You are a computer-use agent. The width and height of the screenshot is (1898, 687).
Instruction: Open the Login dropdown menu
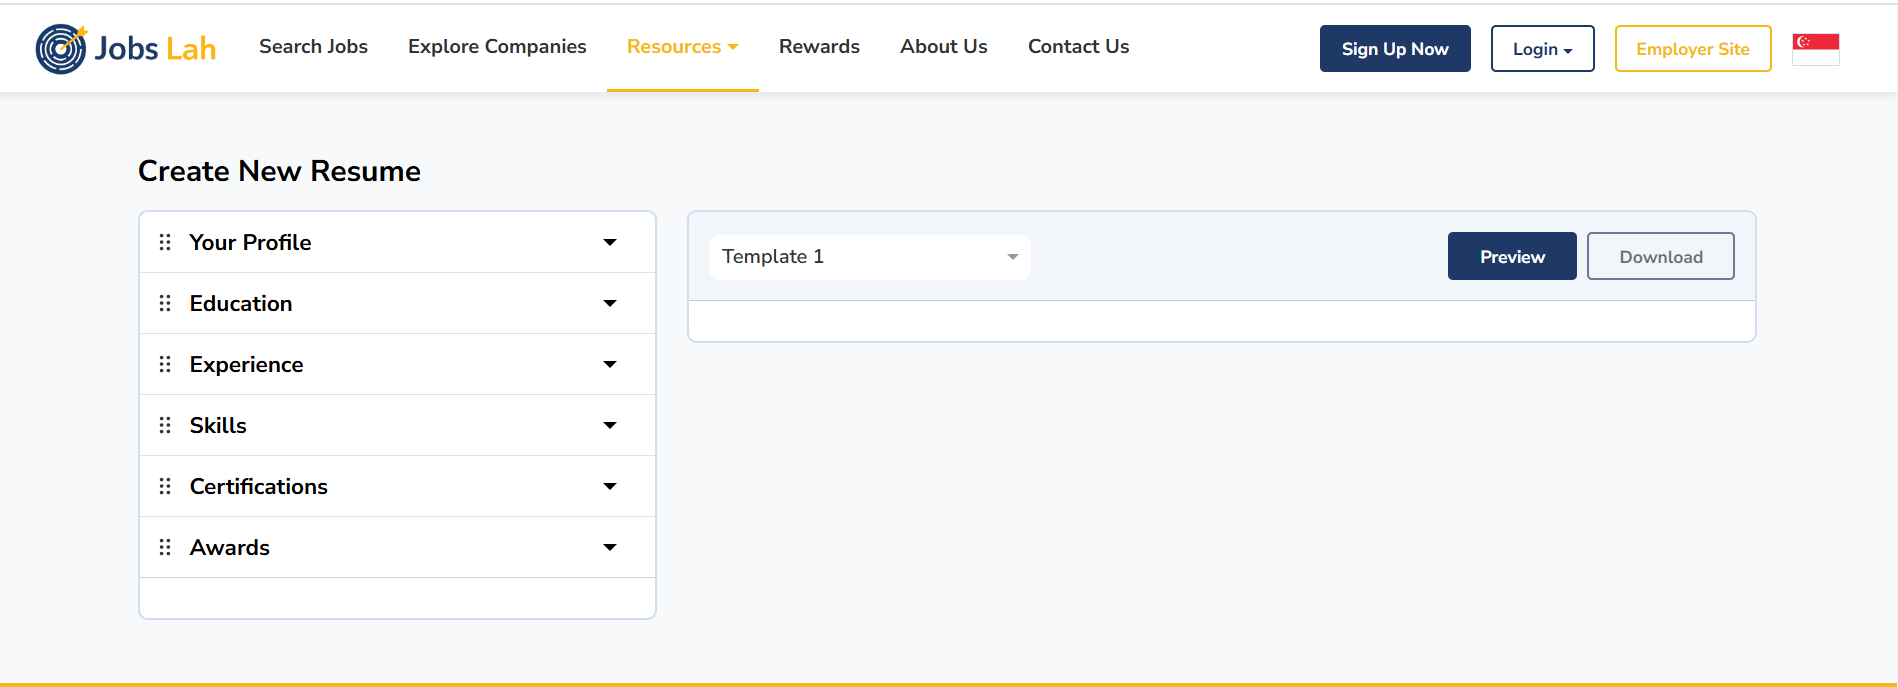click(1542, 49)
